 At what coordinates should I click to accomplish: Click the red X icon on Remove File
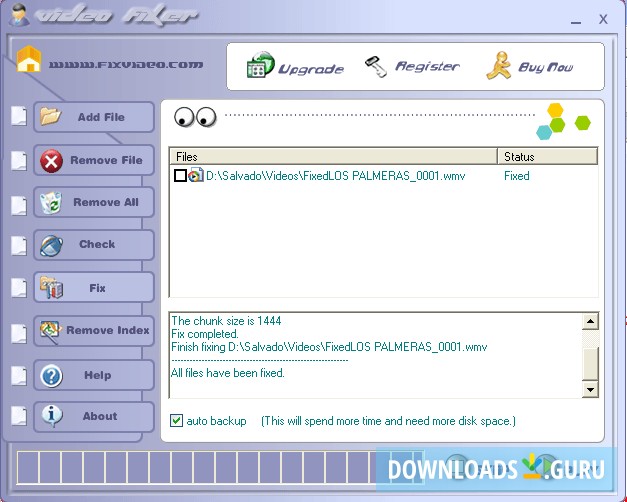tap(51, 161)
